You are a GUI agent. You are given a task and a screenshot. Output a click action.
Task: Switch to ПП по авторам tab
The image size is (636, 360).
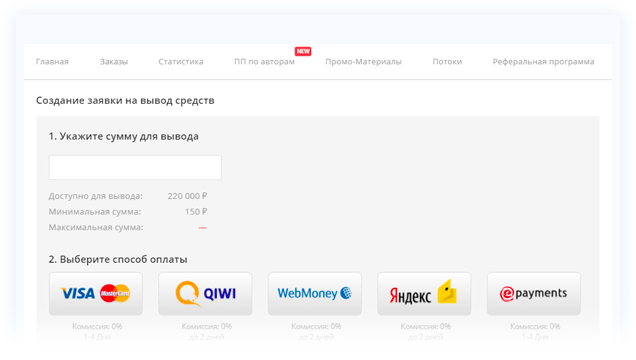pos(264,62)
